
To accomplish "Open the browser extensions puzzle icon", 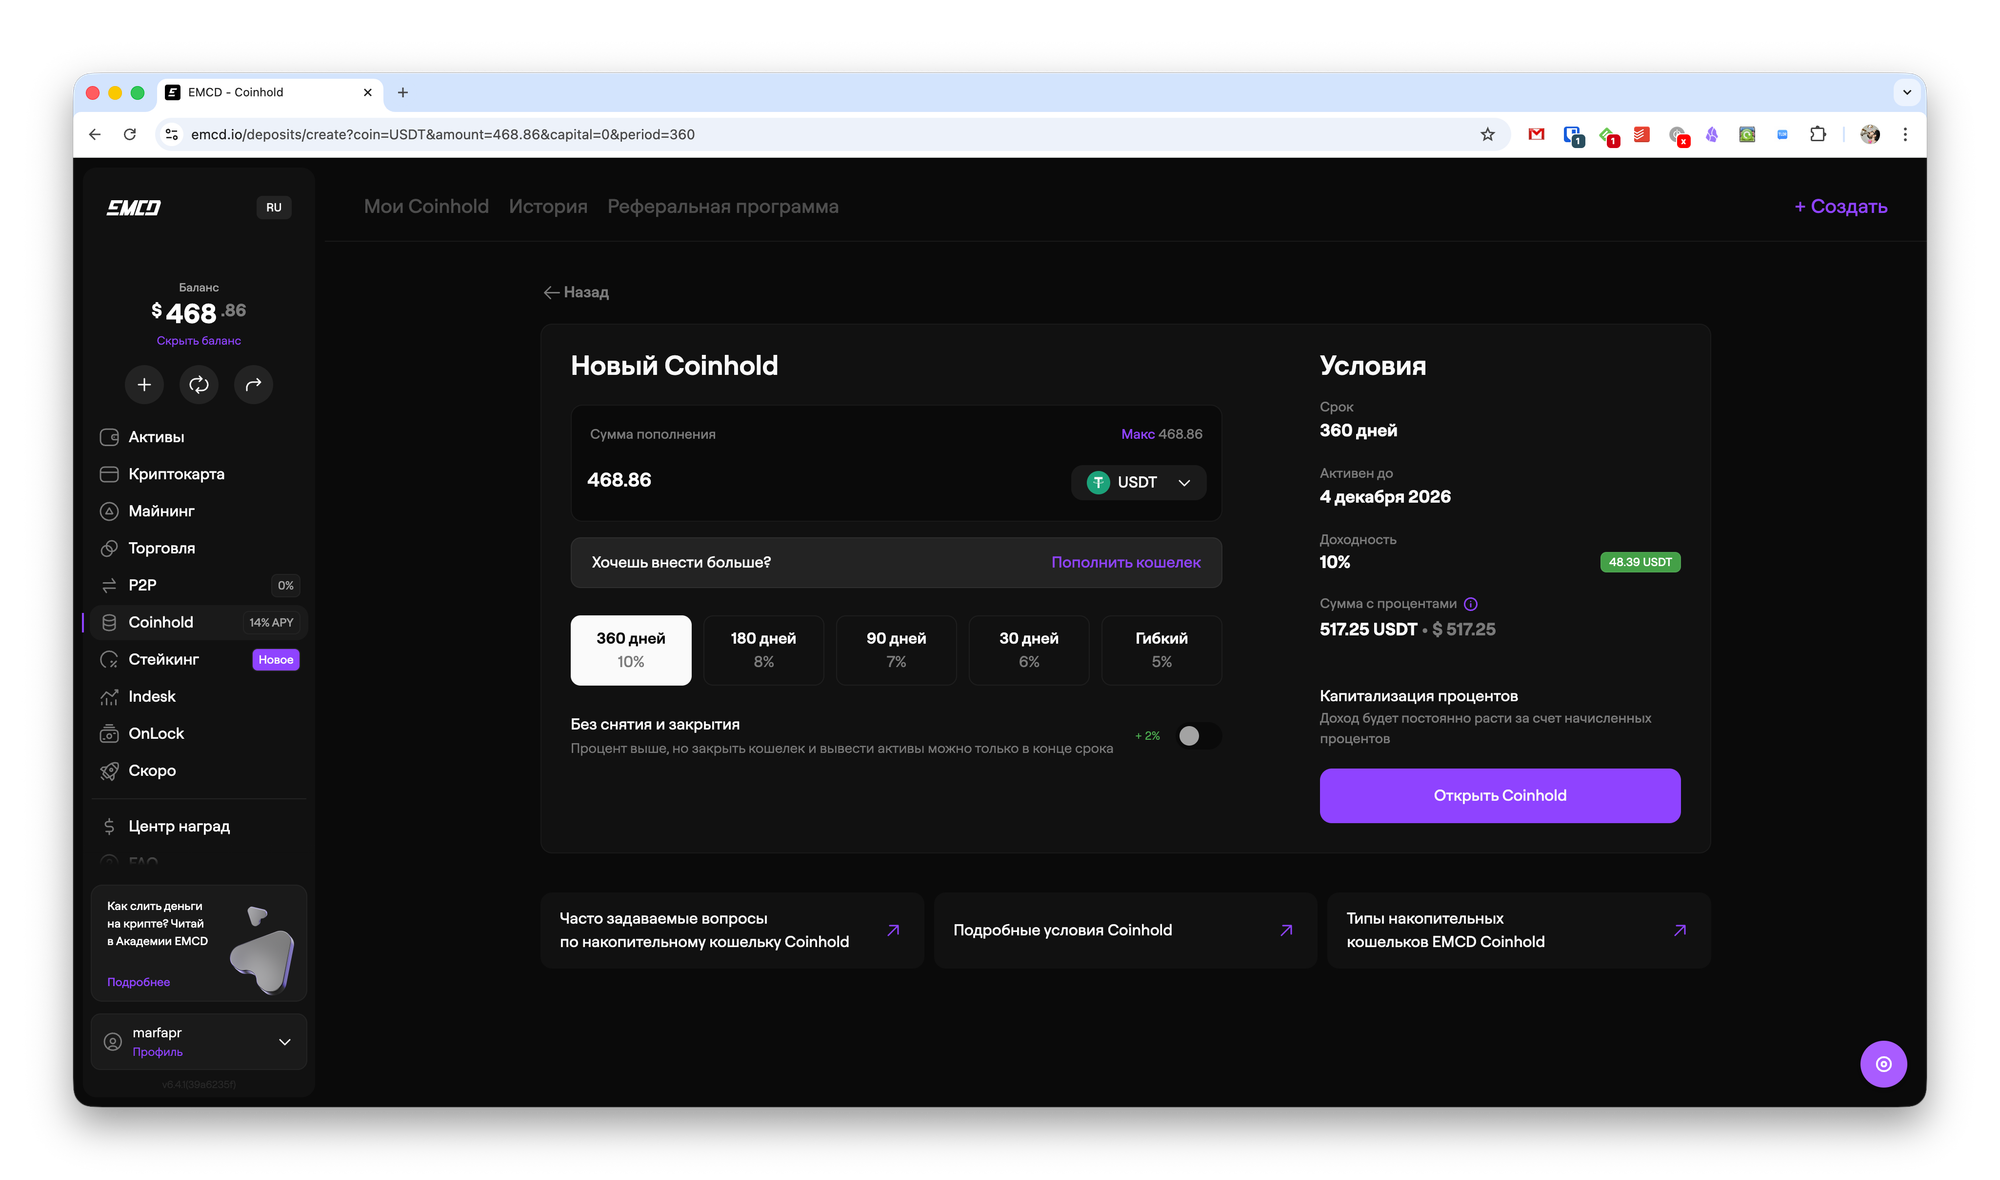I will click(1818, 134).
